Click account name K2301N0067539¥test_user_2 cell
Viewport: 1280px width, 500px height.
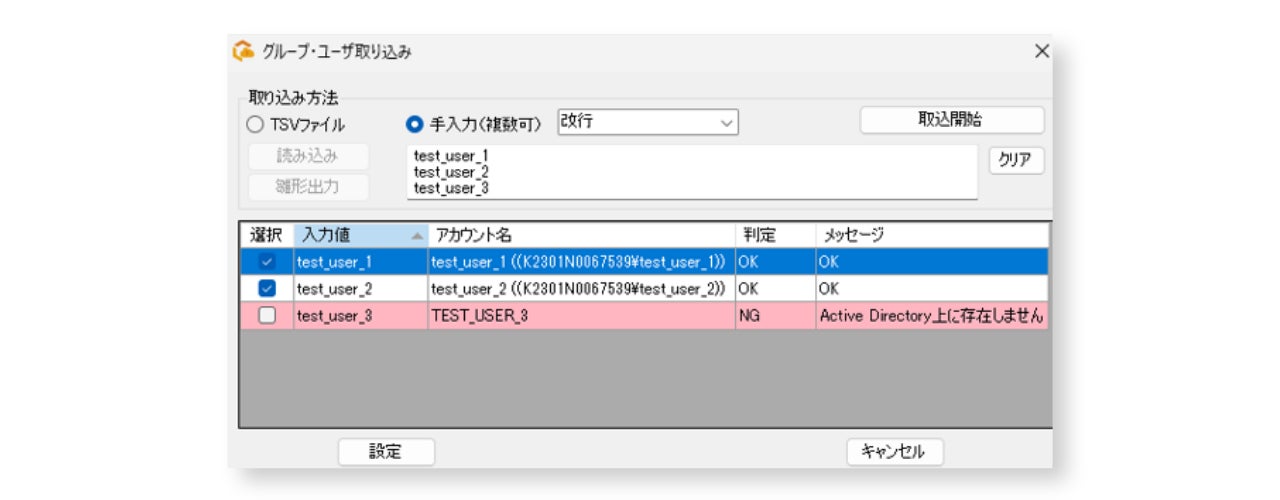tap(581, 288)
